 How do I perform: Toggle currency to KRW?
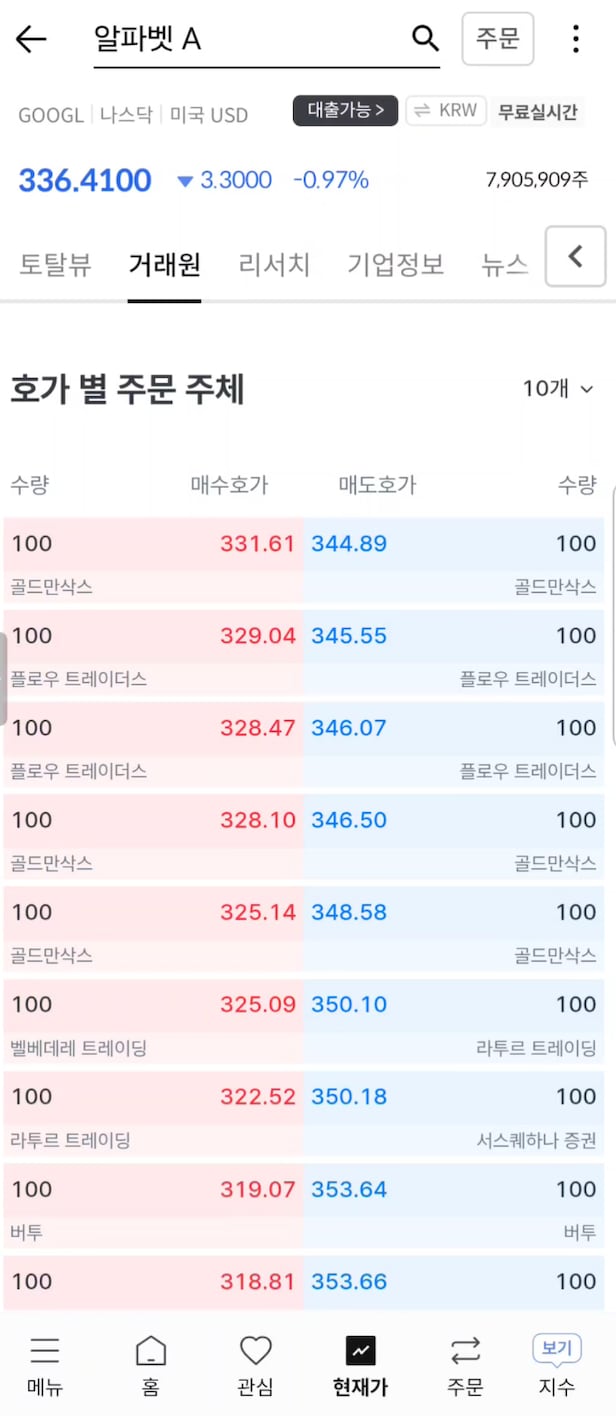[446, 111]
